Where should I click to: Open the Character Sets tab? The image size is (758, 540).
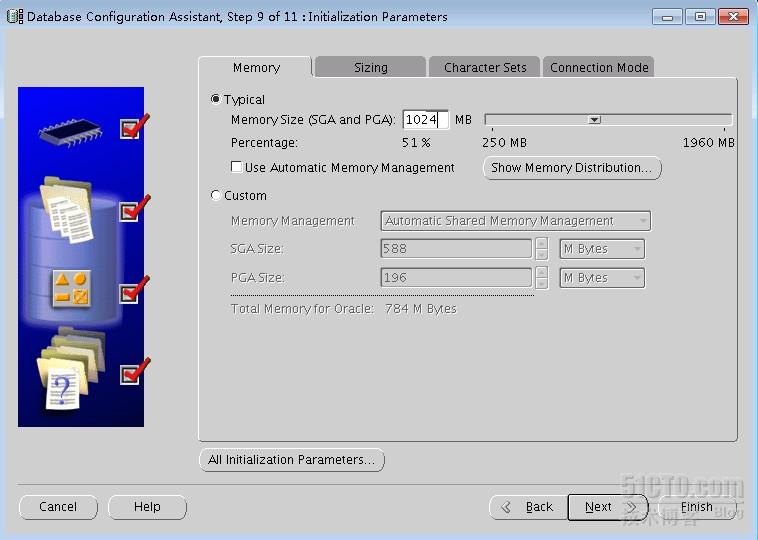pos(485,67)
